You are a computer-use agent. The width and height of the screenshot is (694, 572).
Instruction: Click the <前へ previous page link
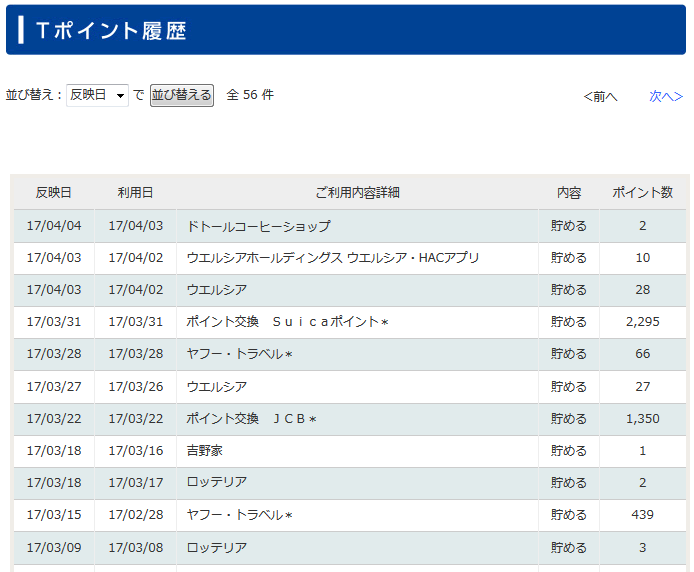click(600, 96)
